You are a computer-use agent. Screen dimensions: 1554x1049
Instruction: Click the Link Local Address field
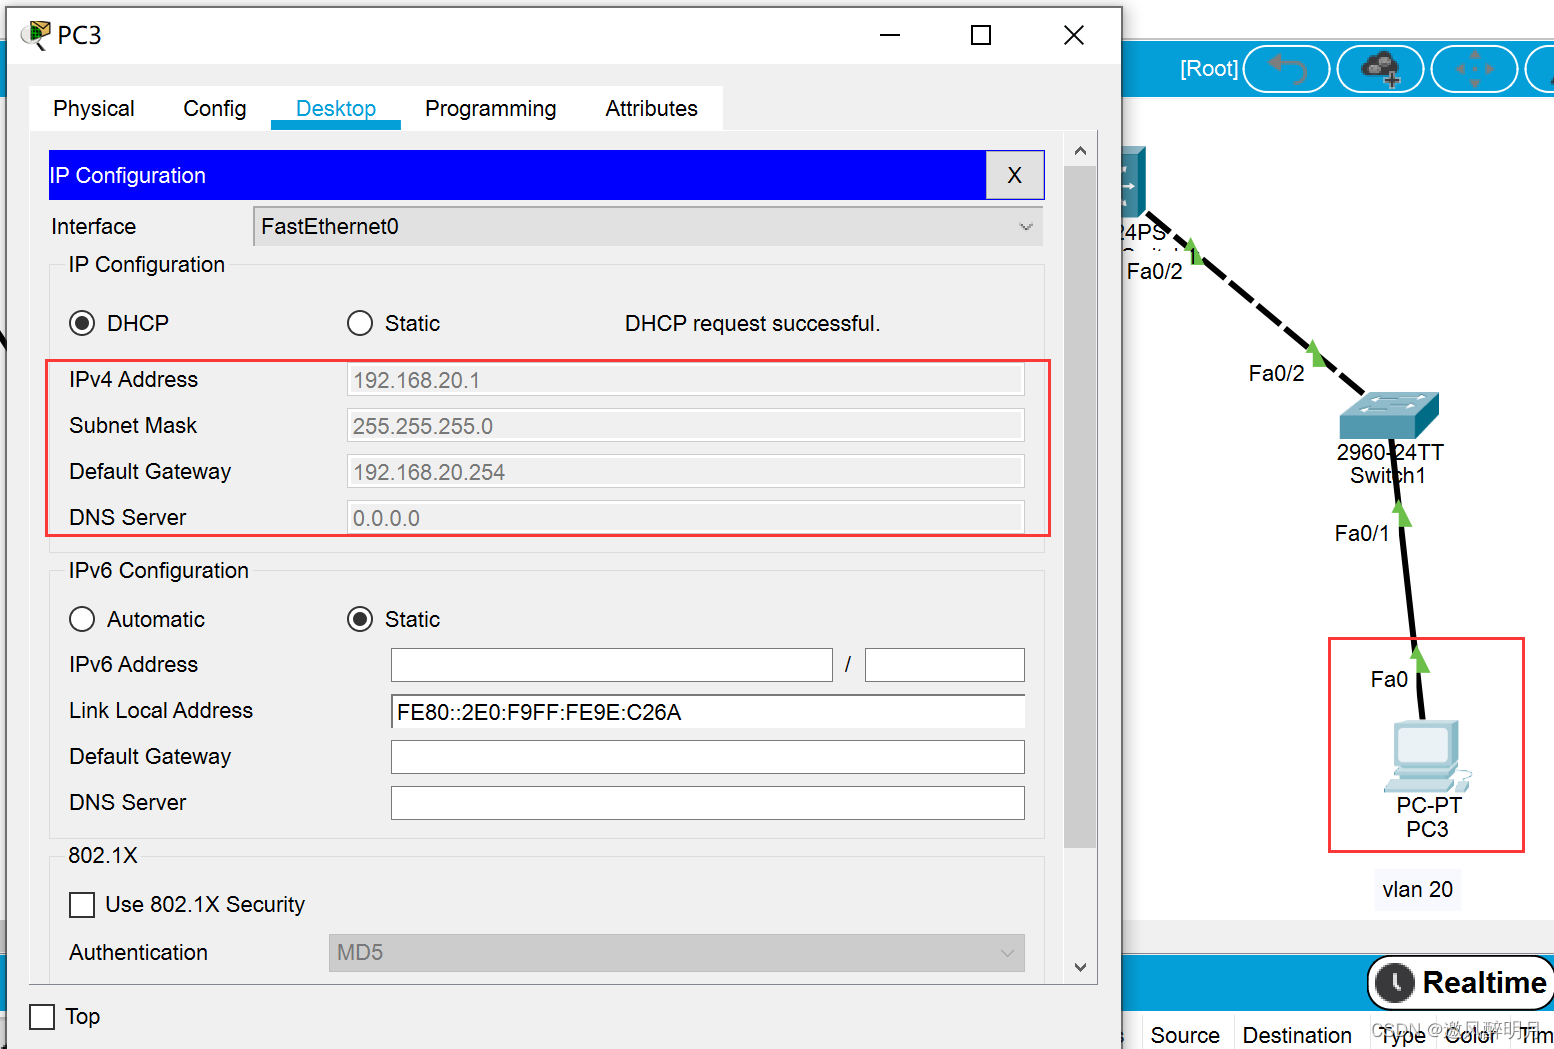[x=708, y=711]
